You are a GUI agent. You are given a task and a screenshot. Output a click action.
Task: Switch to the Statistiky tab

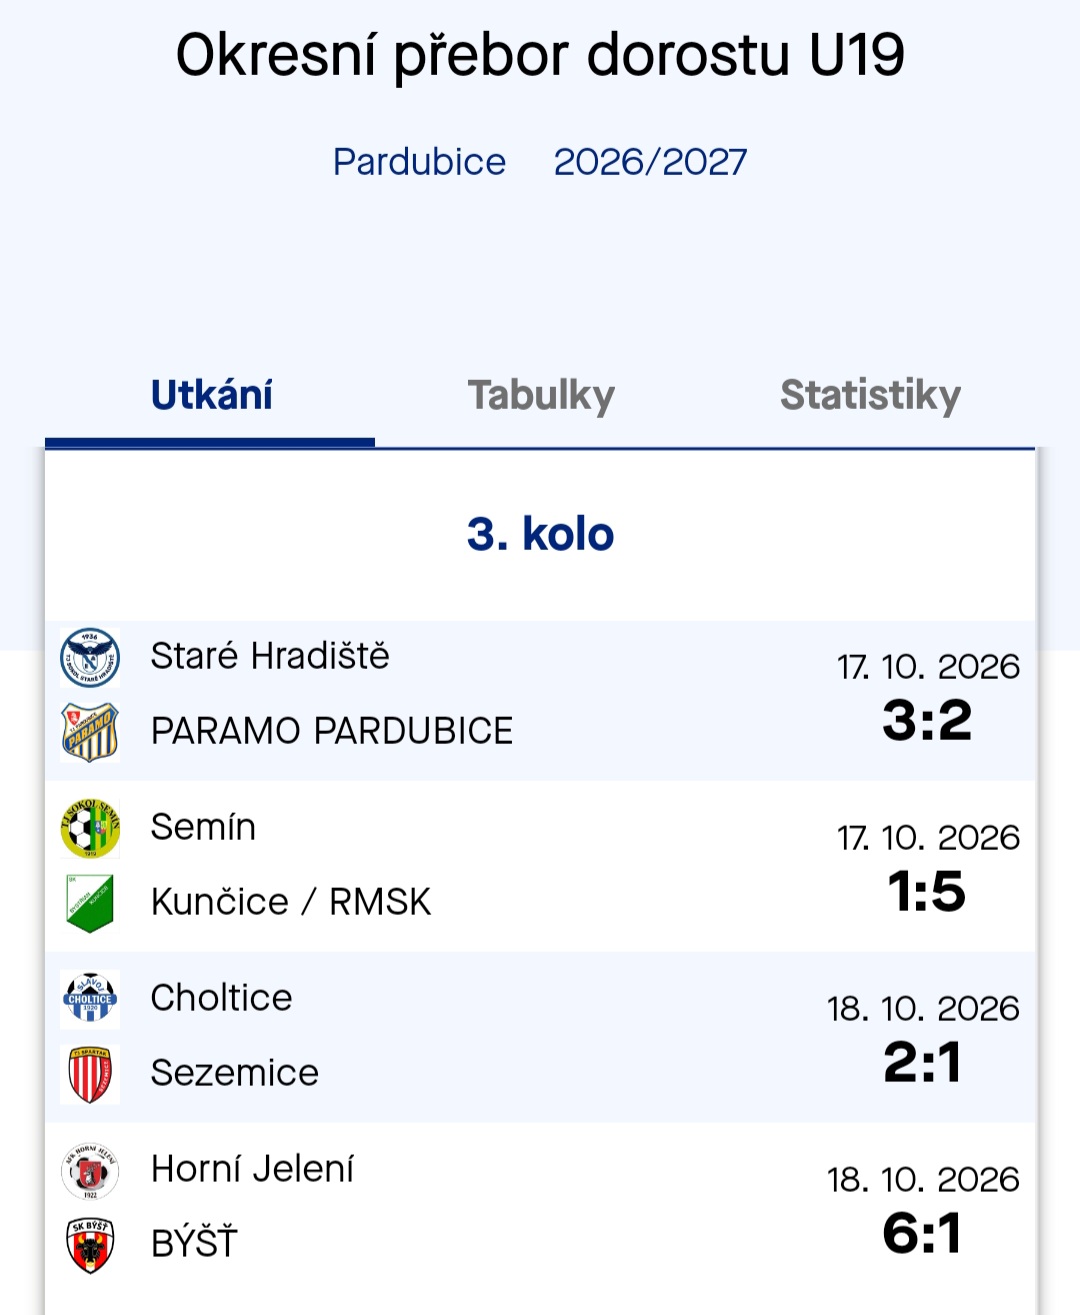870,396
